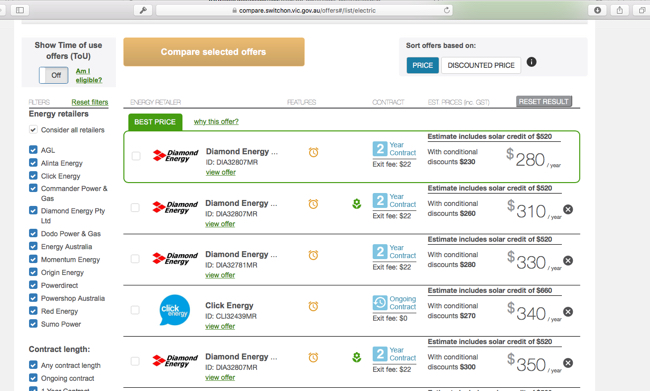650x391 pixels.
Task: Click the browser address bar URL
Action: point(307,10)
